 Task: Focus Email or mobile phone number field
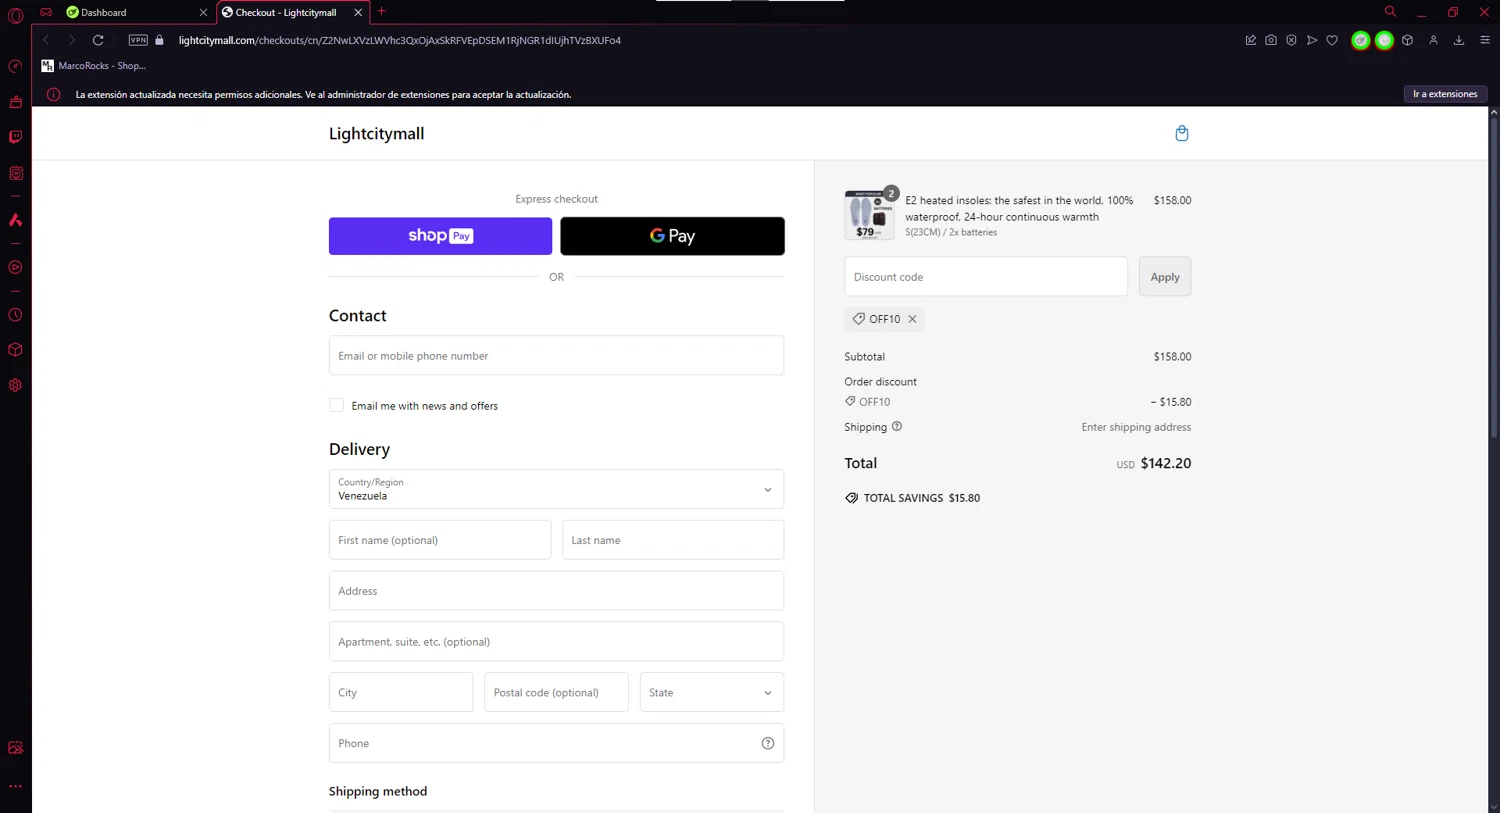[556, 355]
